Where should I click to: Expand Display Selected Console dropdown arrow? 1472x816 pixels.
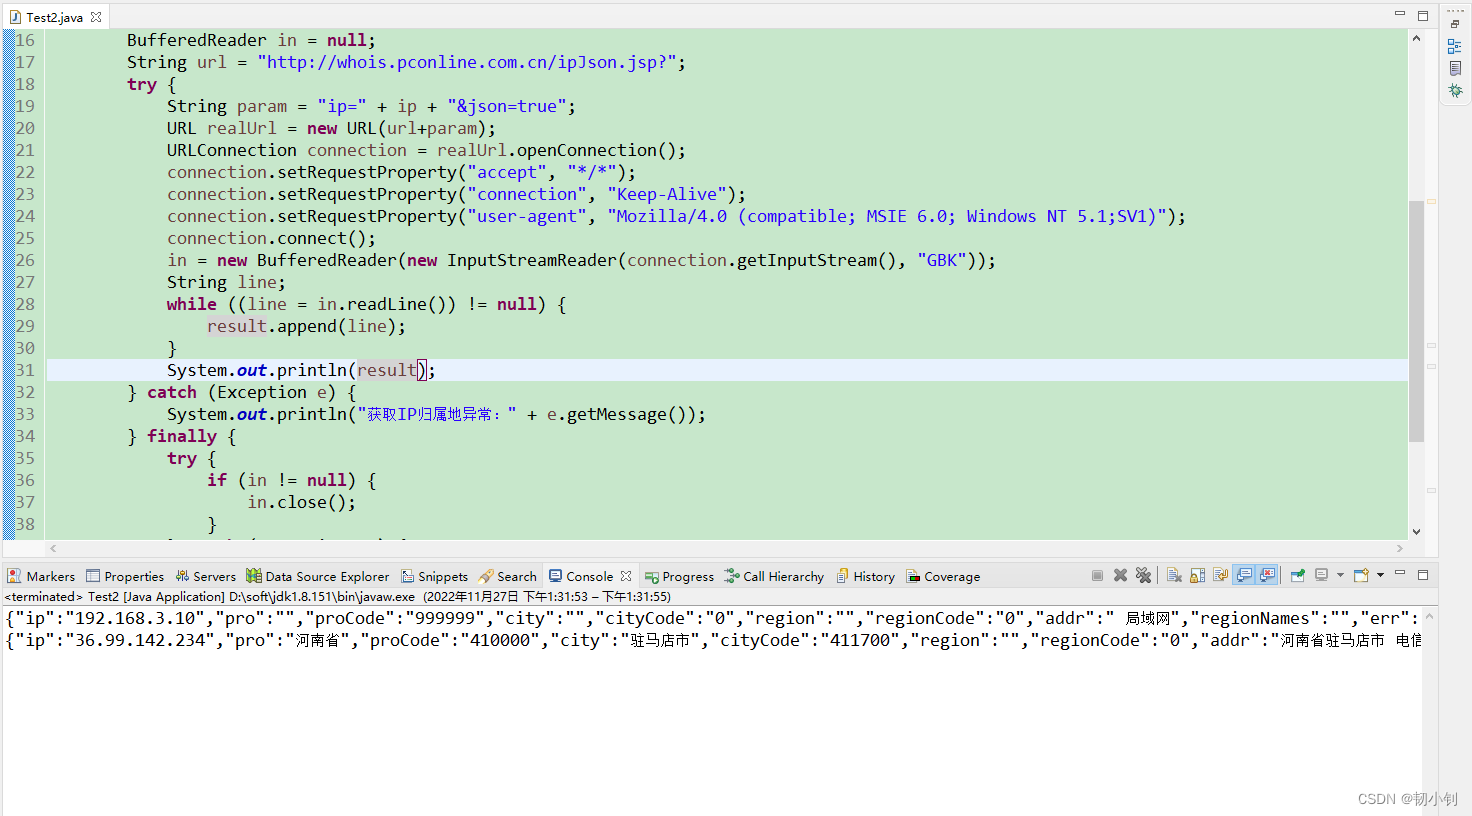[x=1340, y=575]
